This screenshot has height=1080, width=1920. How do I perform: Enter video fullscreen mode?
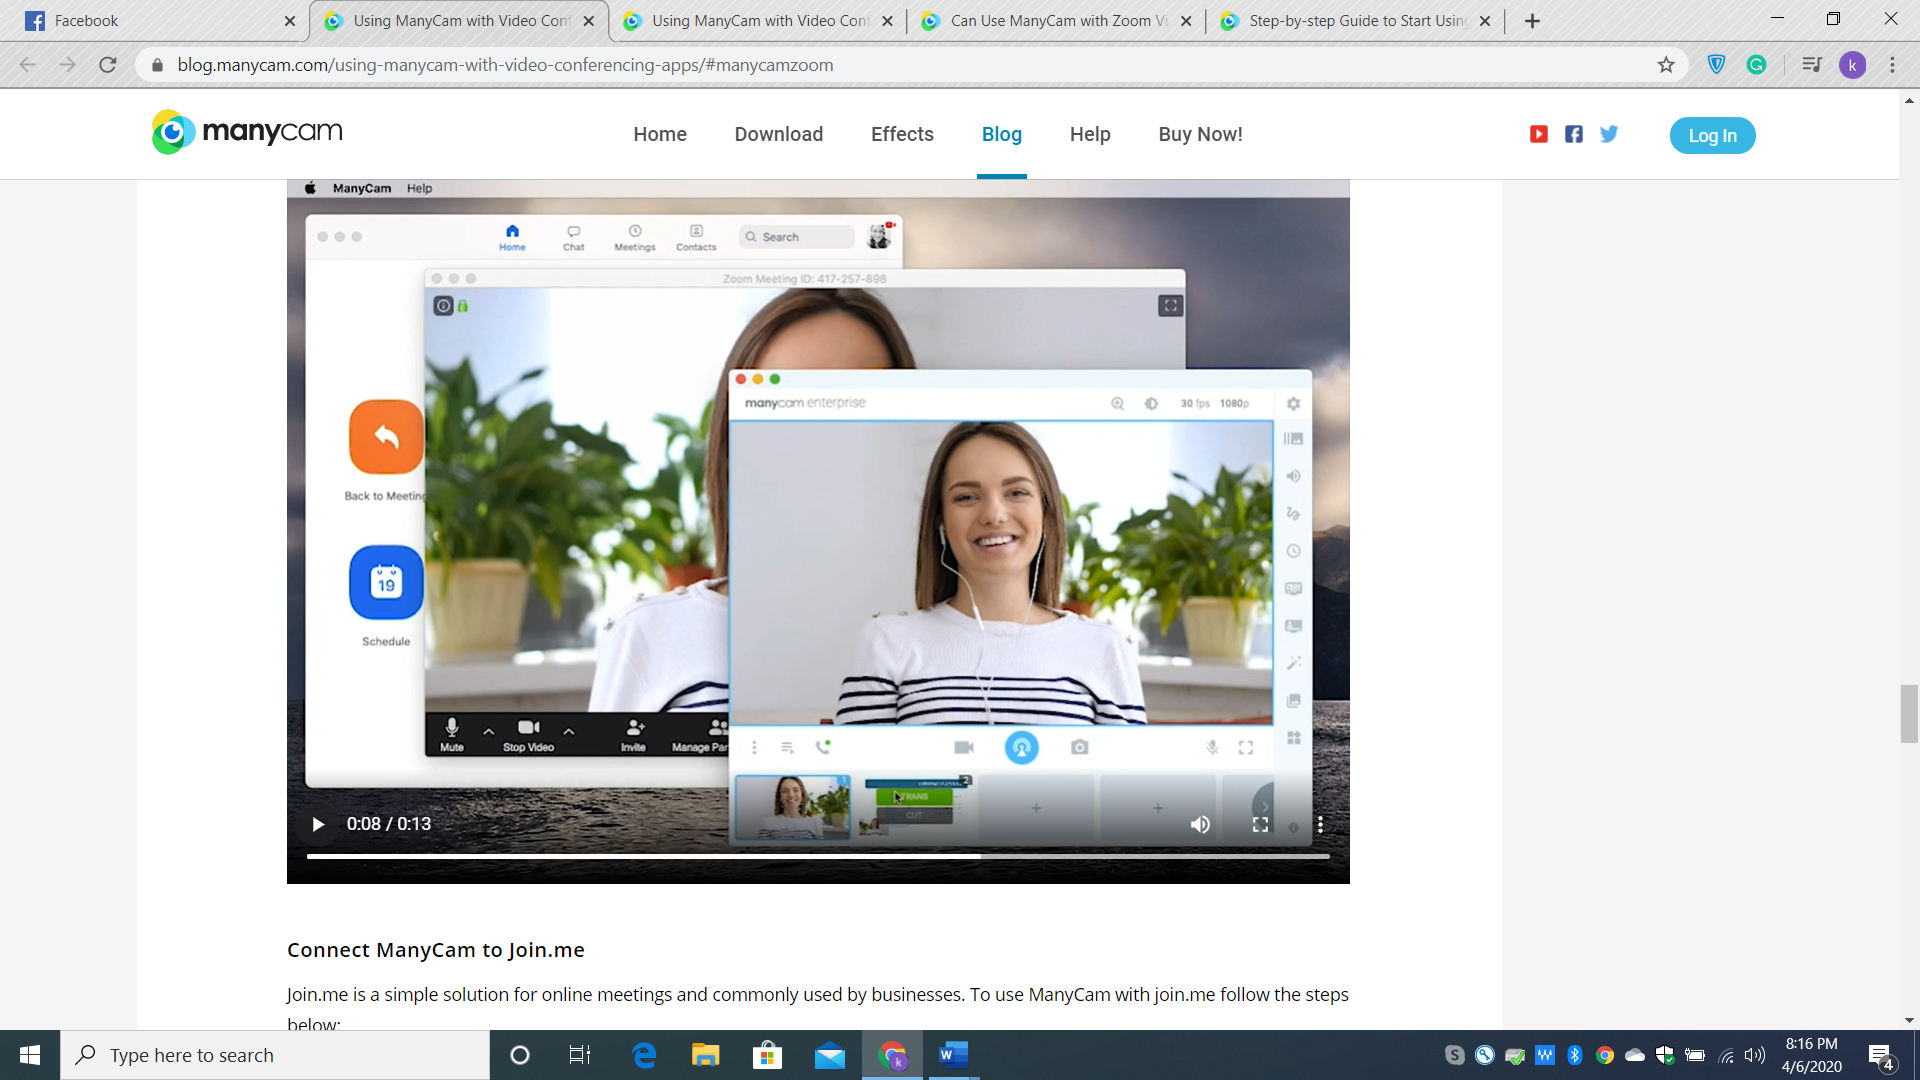tap(1260, 824)
